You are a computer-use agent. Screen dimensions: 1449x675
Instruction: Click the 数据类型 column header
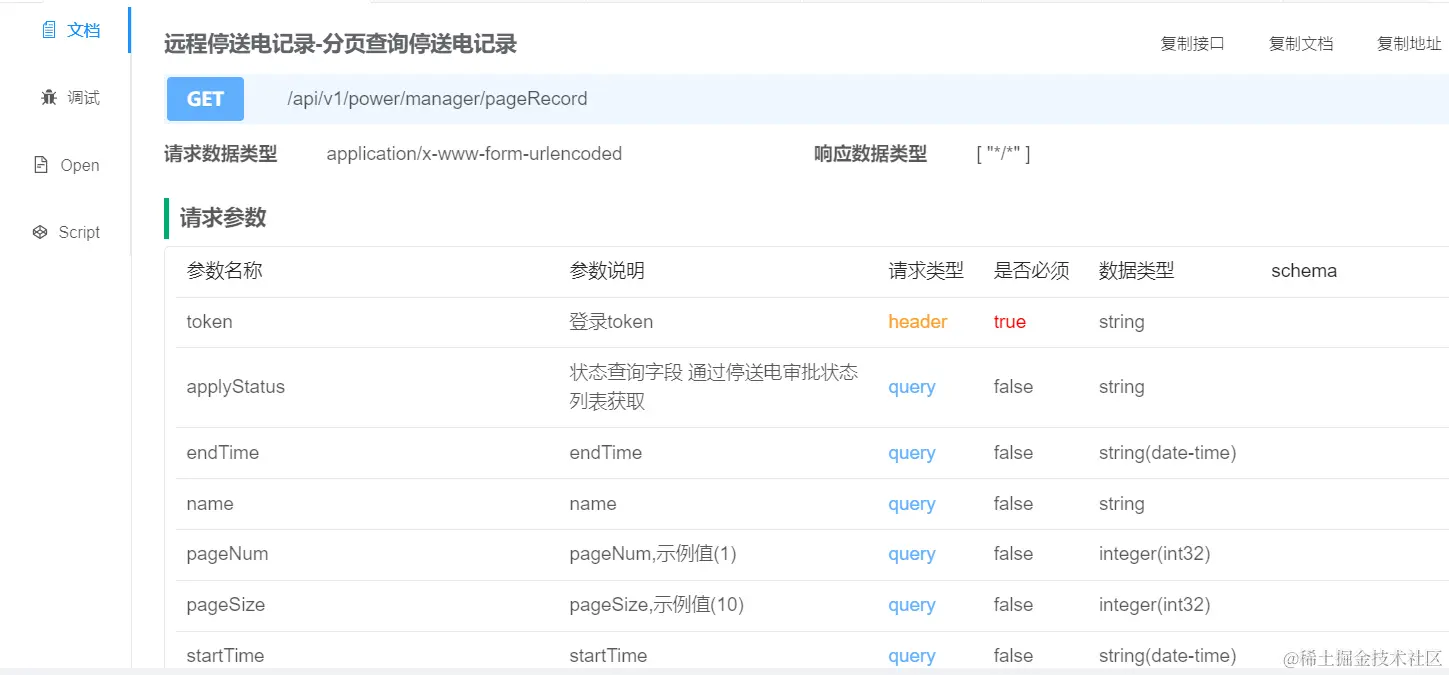[x=1136, y=271]
